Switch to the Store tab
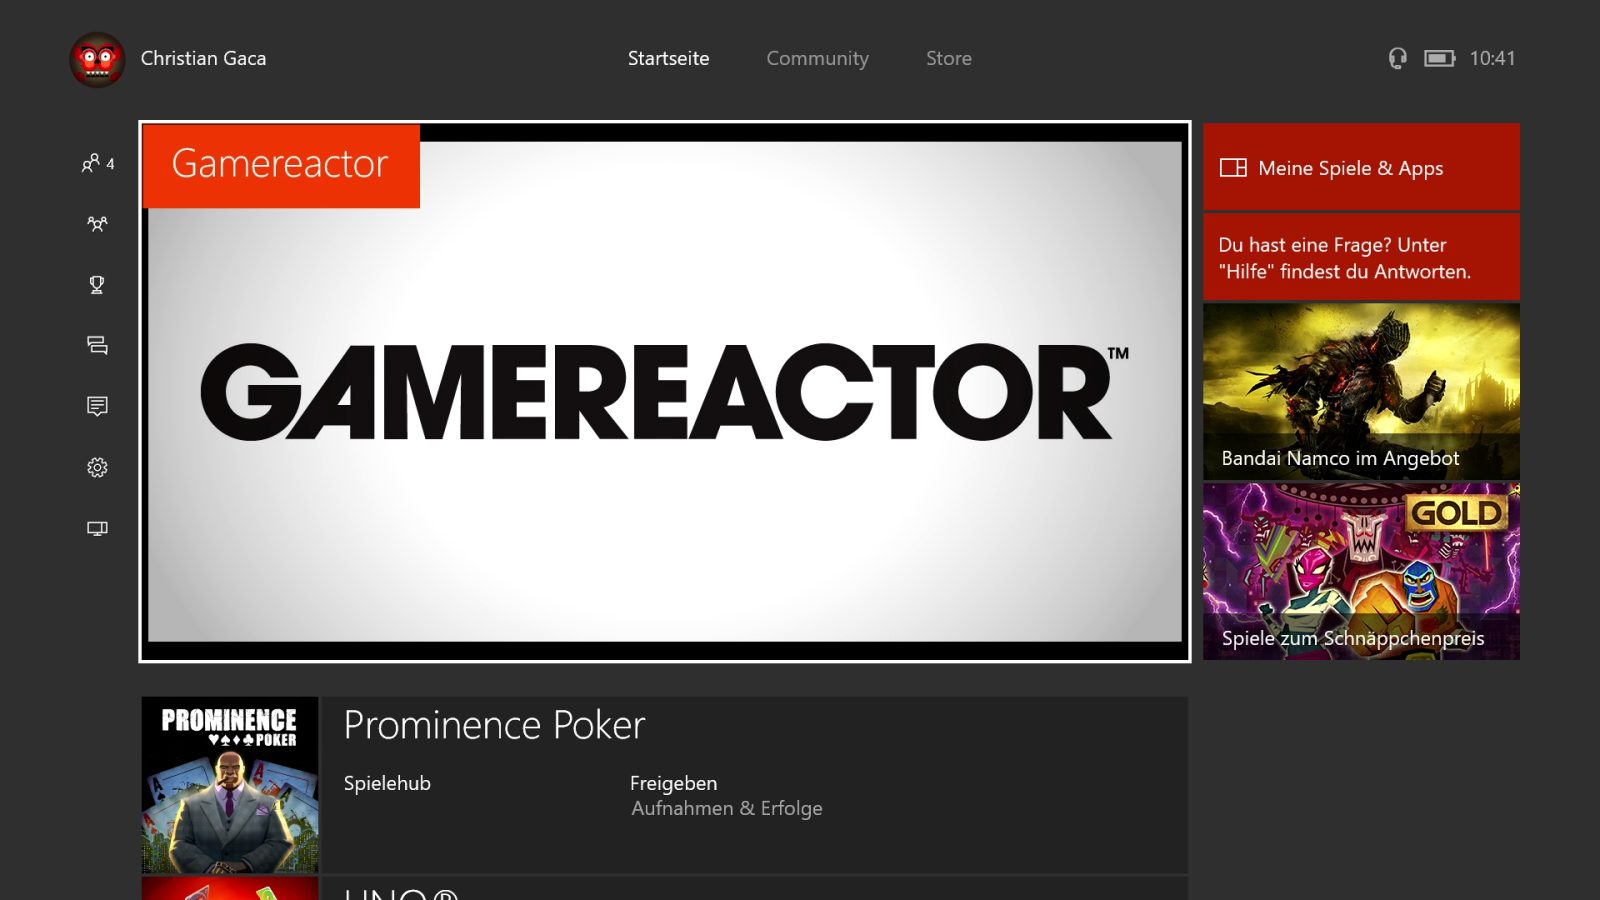This screenshot has height=900, width=1600. [949, 58]
